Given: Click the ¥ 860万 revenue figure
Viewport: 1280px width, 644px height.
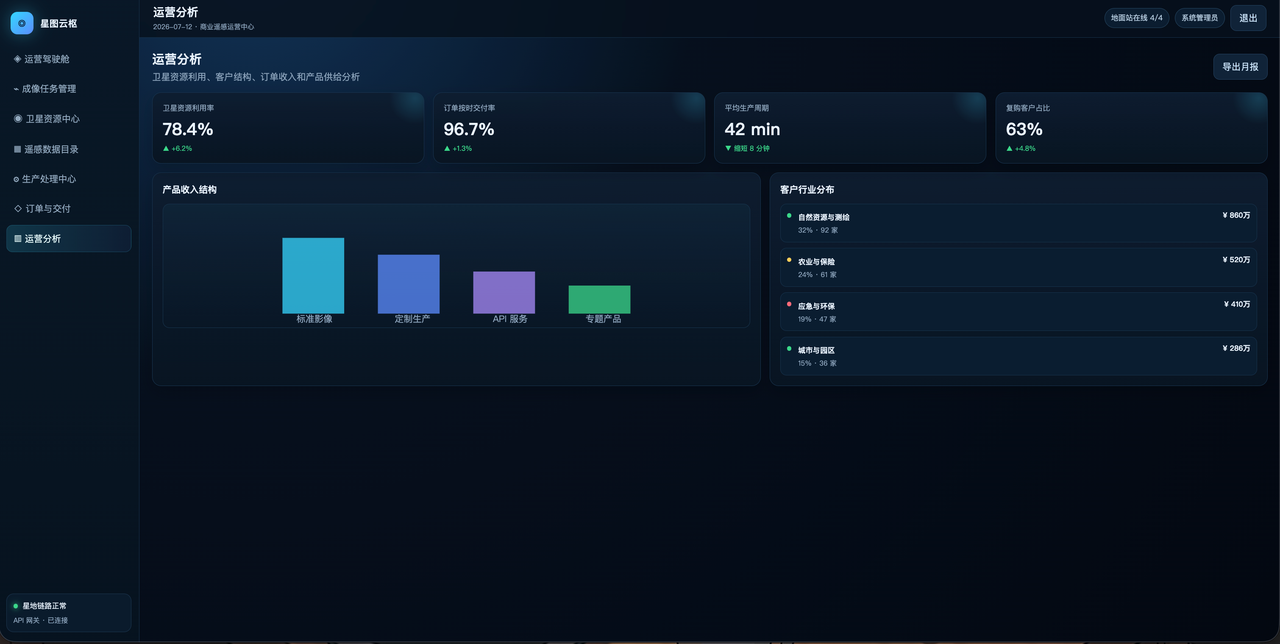Looking at the screenshot, I should tap(1236, 215).
